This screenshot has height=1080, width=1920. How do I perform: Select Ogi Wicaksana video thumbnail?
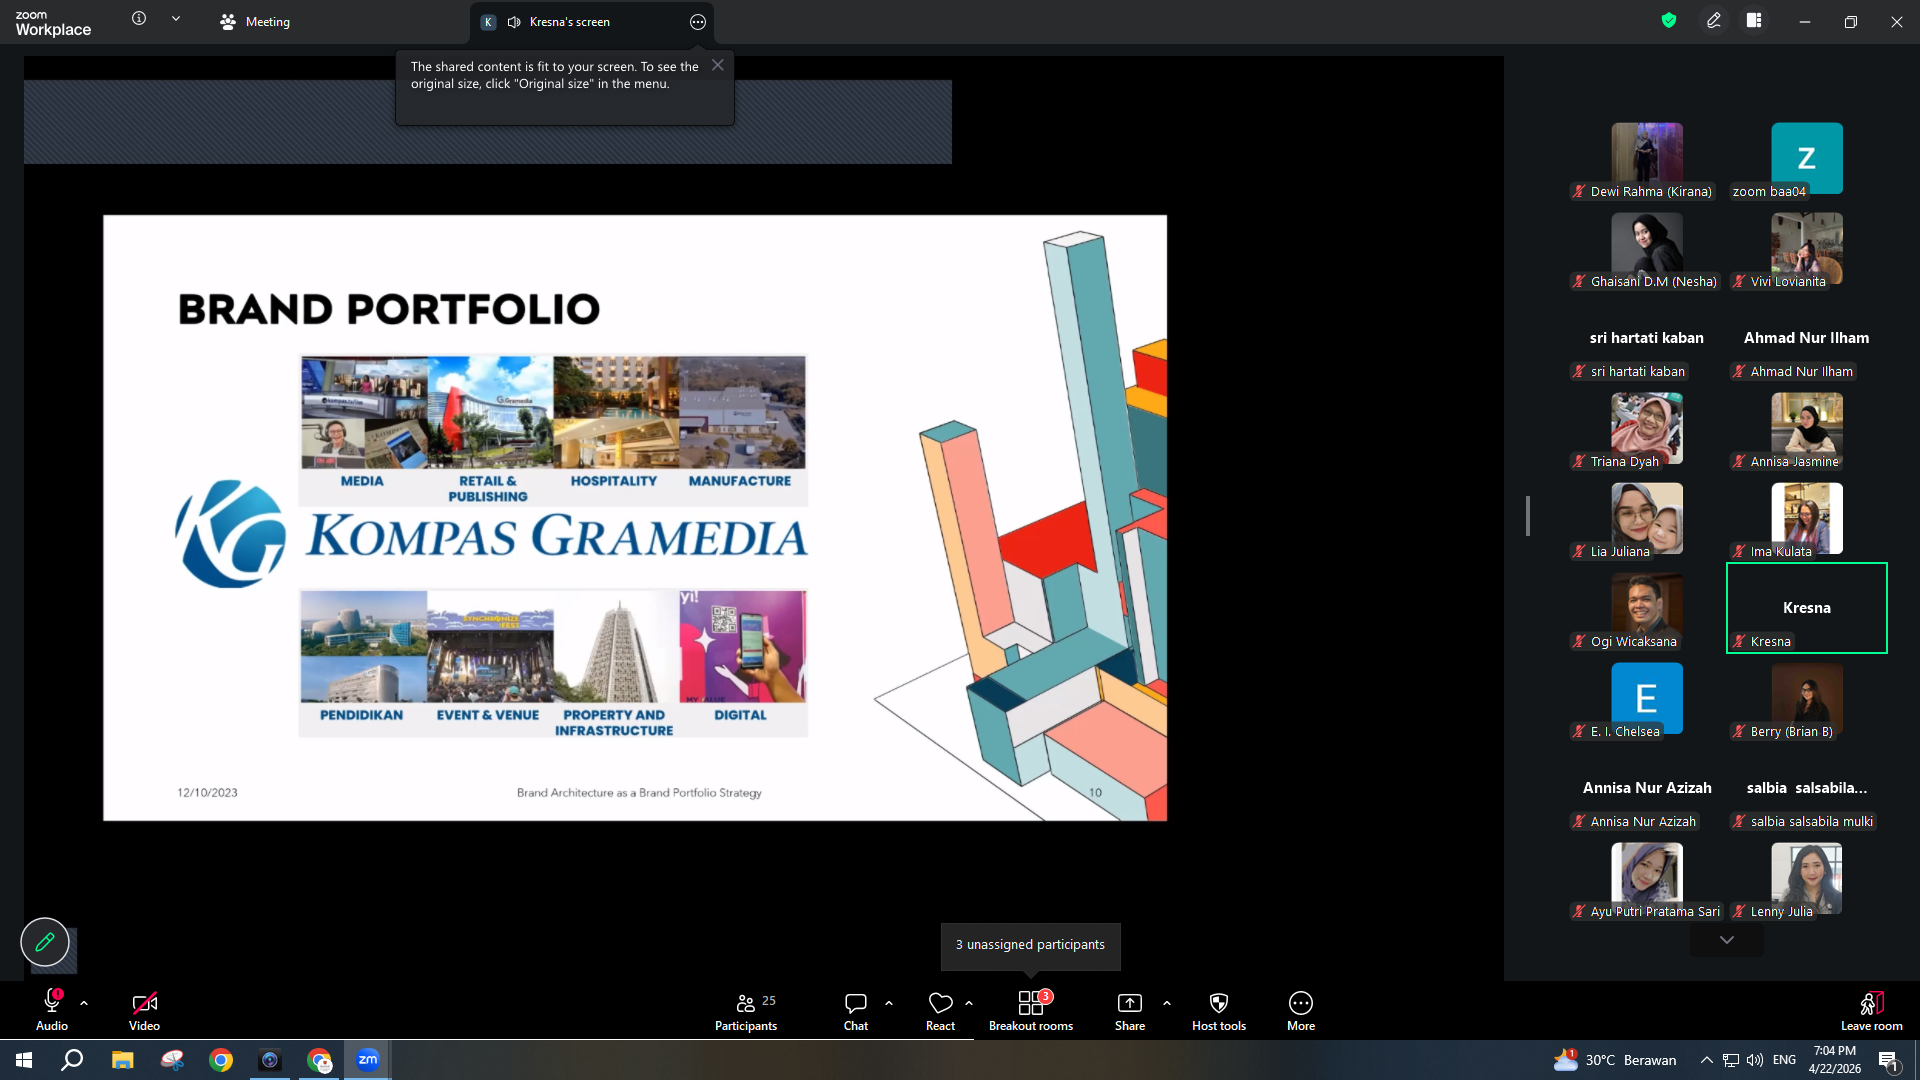click(1647, 608)
